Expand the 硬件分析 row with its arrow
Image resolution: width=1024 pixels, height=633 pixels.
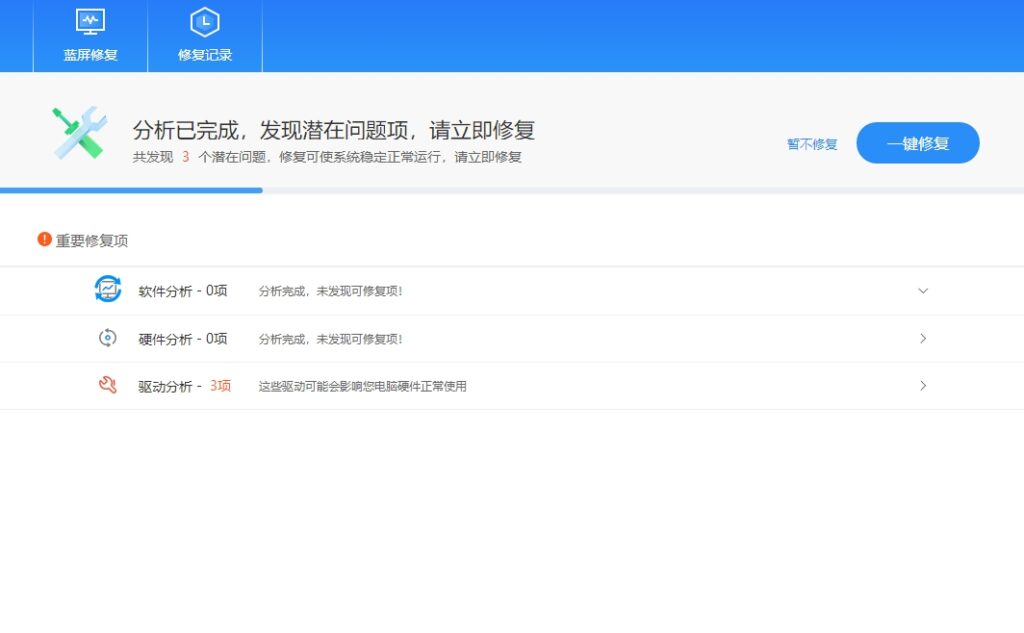point(922,338)
